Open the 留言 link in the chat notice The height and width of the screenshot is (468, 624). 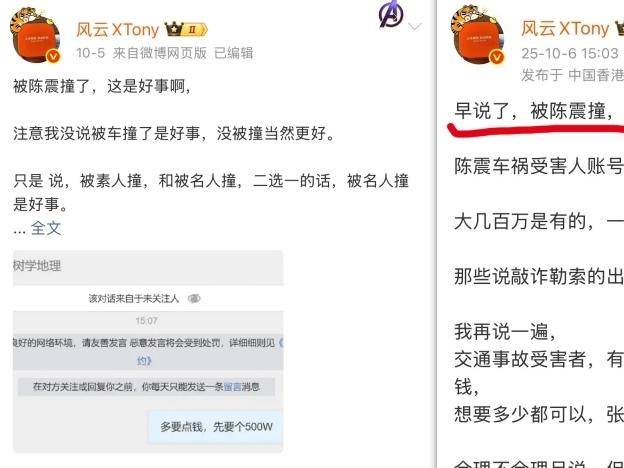pos(232,386)
